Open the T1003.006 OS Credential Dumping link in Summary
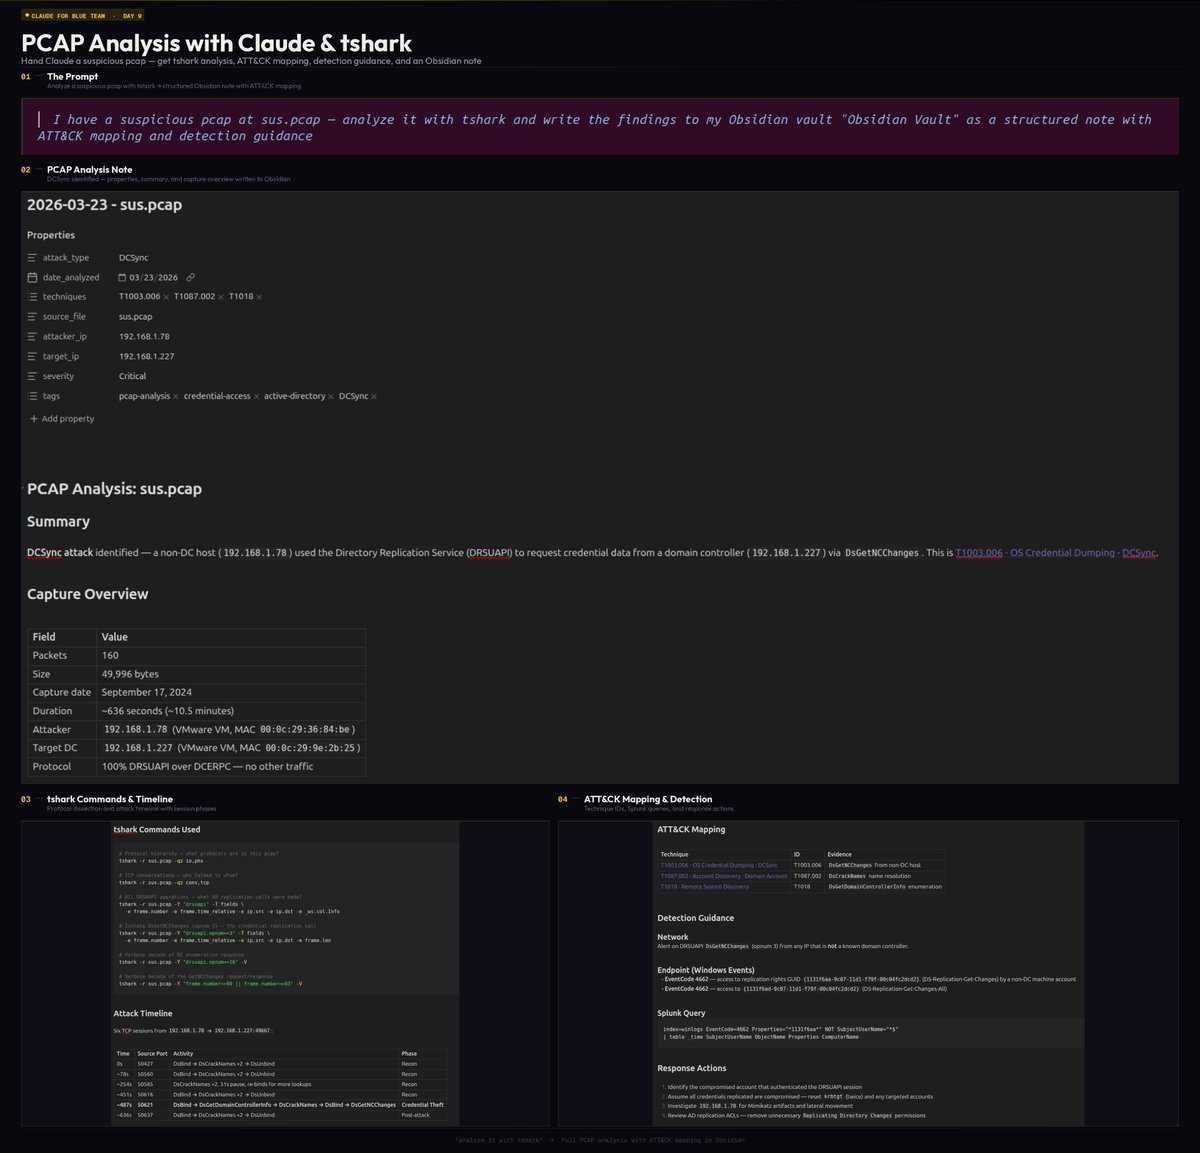This screenshot has height=1153, width=1200. (1056, 553)
